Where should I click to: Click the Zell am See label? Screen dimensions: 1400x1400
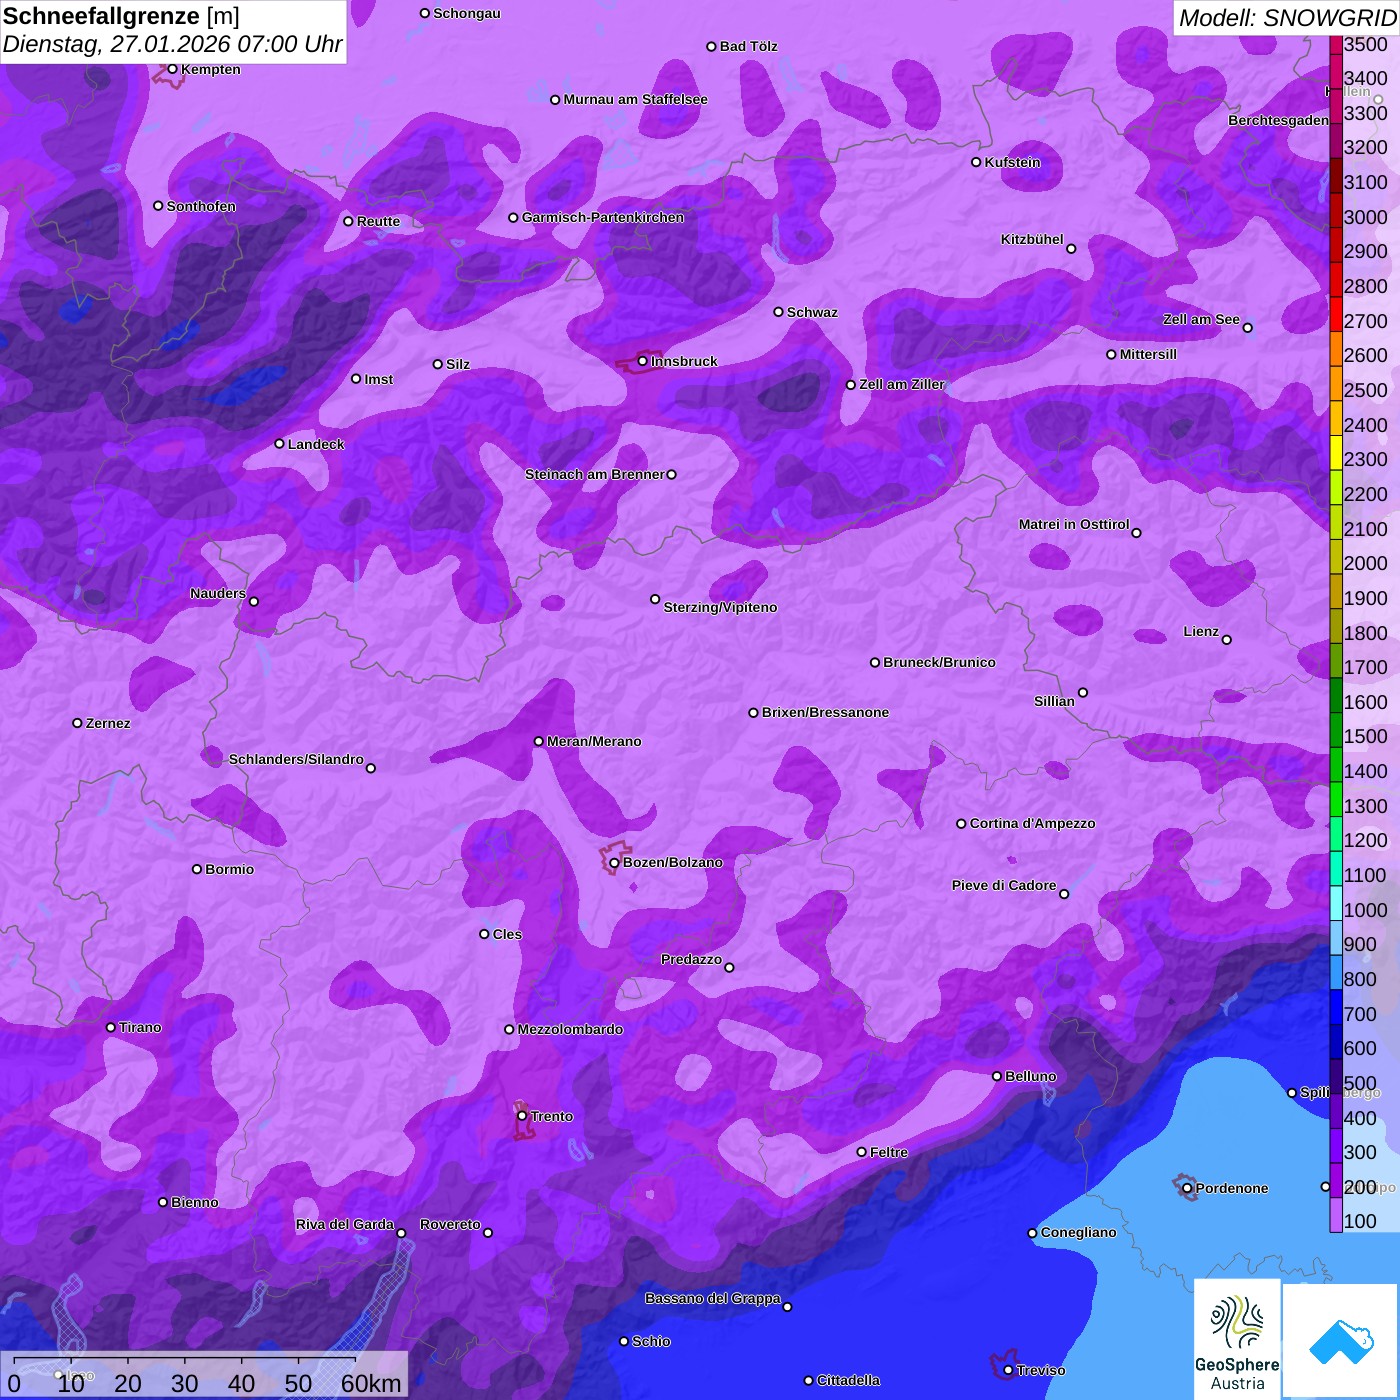click(1201, 319)
